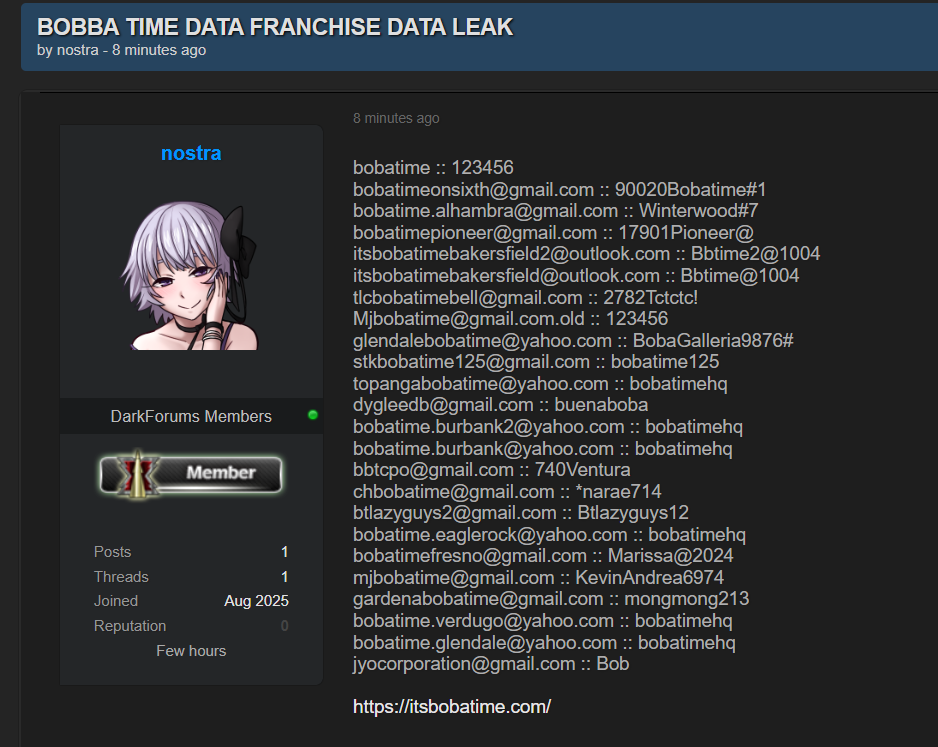Select the DarkForums Members group label
Viewport: 938px width, 747px height.
click(x=191, y=416)
